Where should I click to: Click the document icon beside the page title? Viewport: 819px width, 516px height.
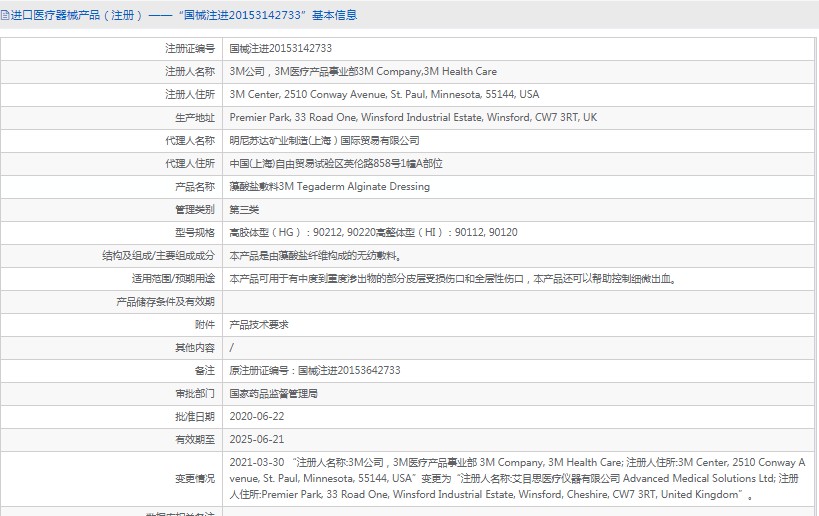(x=4, y=15)
